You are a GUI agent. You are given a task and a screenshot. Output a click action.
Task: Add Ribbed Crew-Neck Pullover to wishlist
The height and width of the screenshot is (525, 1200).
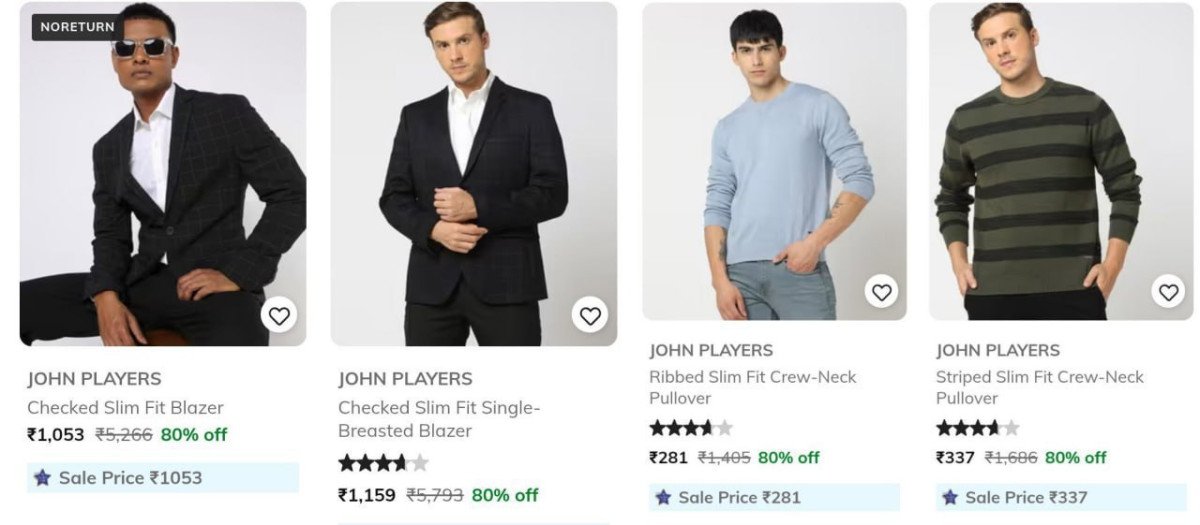tap(881, 292)
